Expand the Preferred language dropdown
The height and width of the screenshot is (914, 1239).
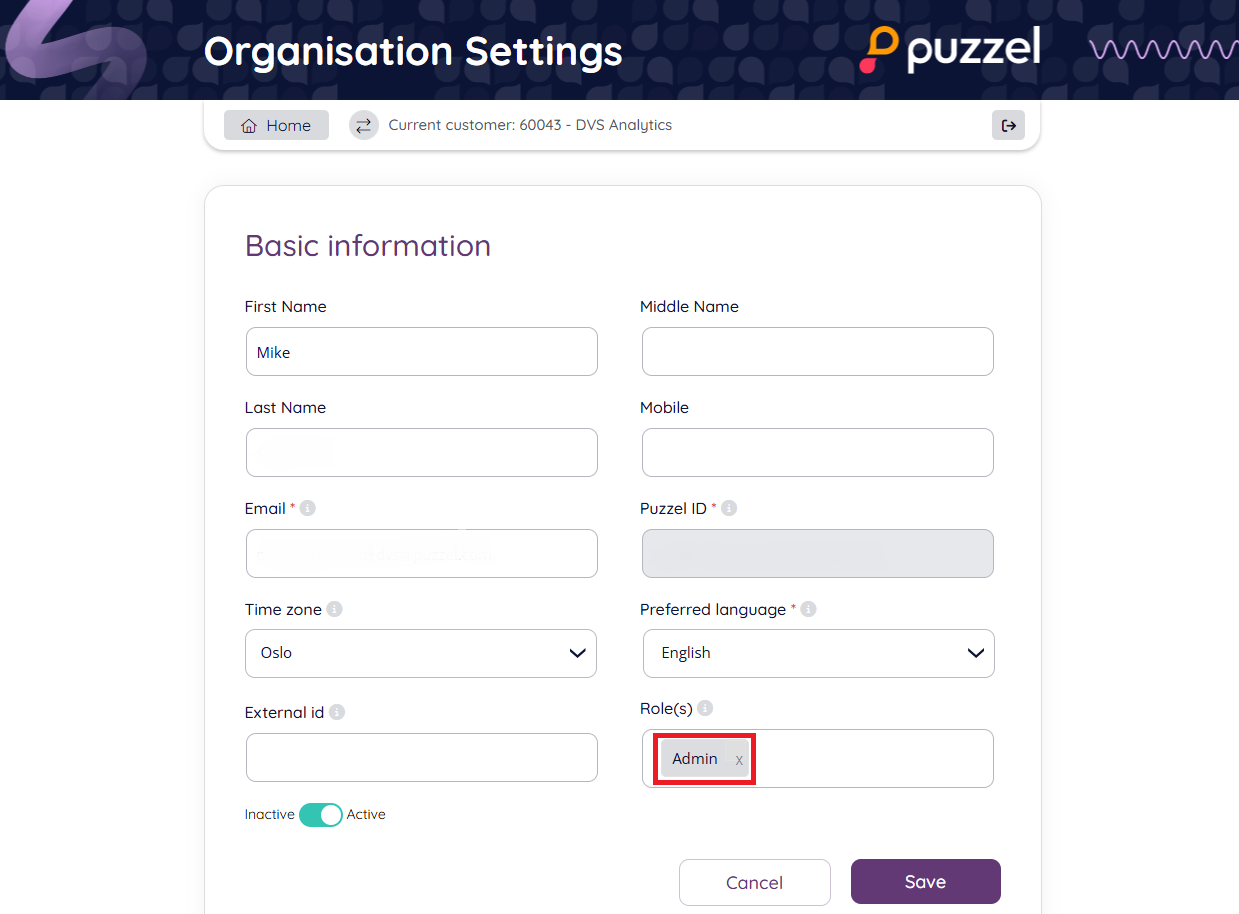[818, 653]
